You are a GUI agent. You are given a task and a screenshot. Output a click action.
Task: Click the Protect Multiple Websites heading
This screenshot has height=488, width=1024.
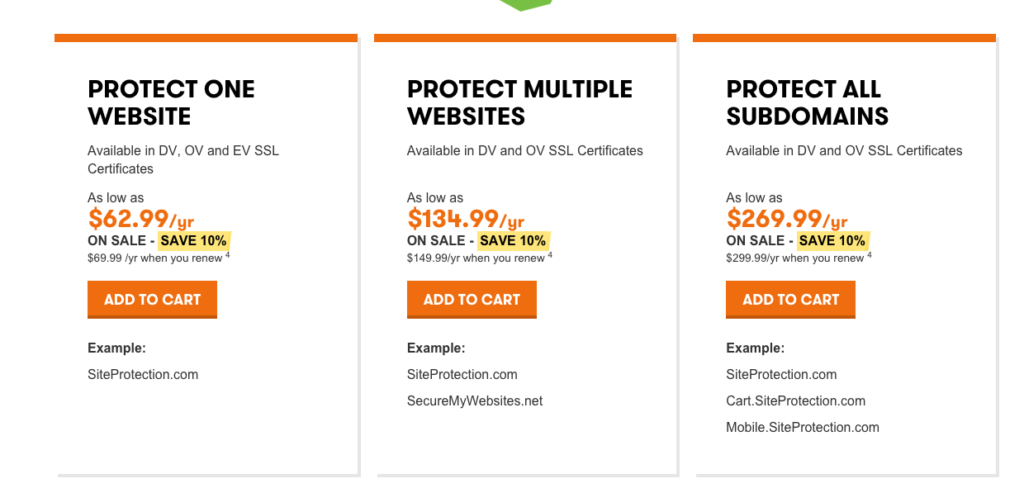(519, 103)
